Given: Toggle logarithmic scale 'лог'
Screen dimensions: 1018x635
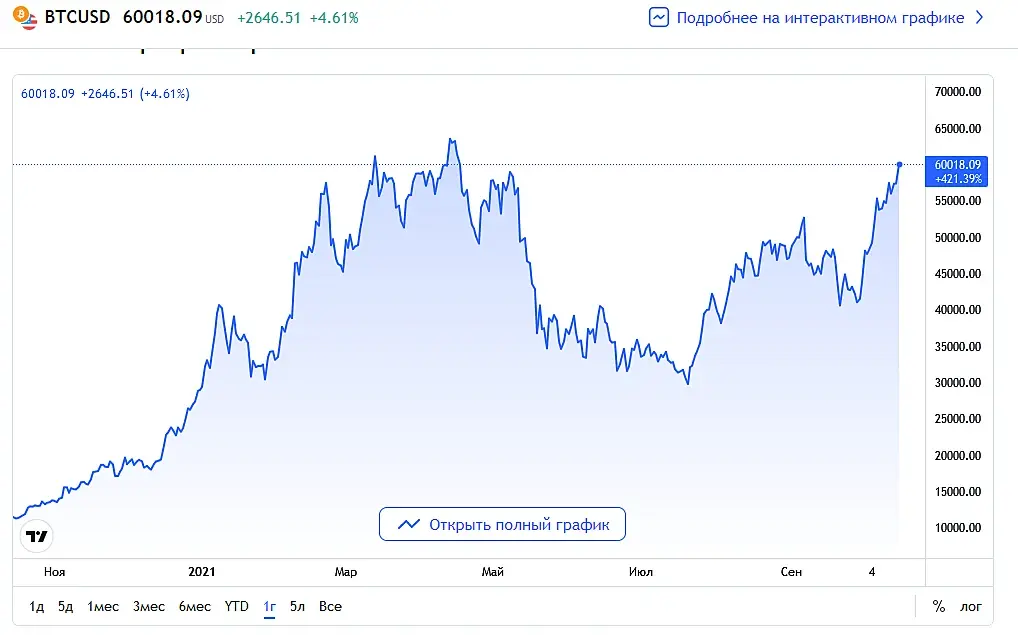Looking at the screenshot, I should pos(971,606).
